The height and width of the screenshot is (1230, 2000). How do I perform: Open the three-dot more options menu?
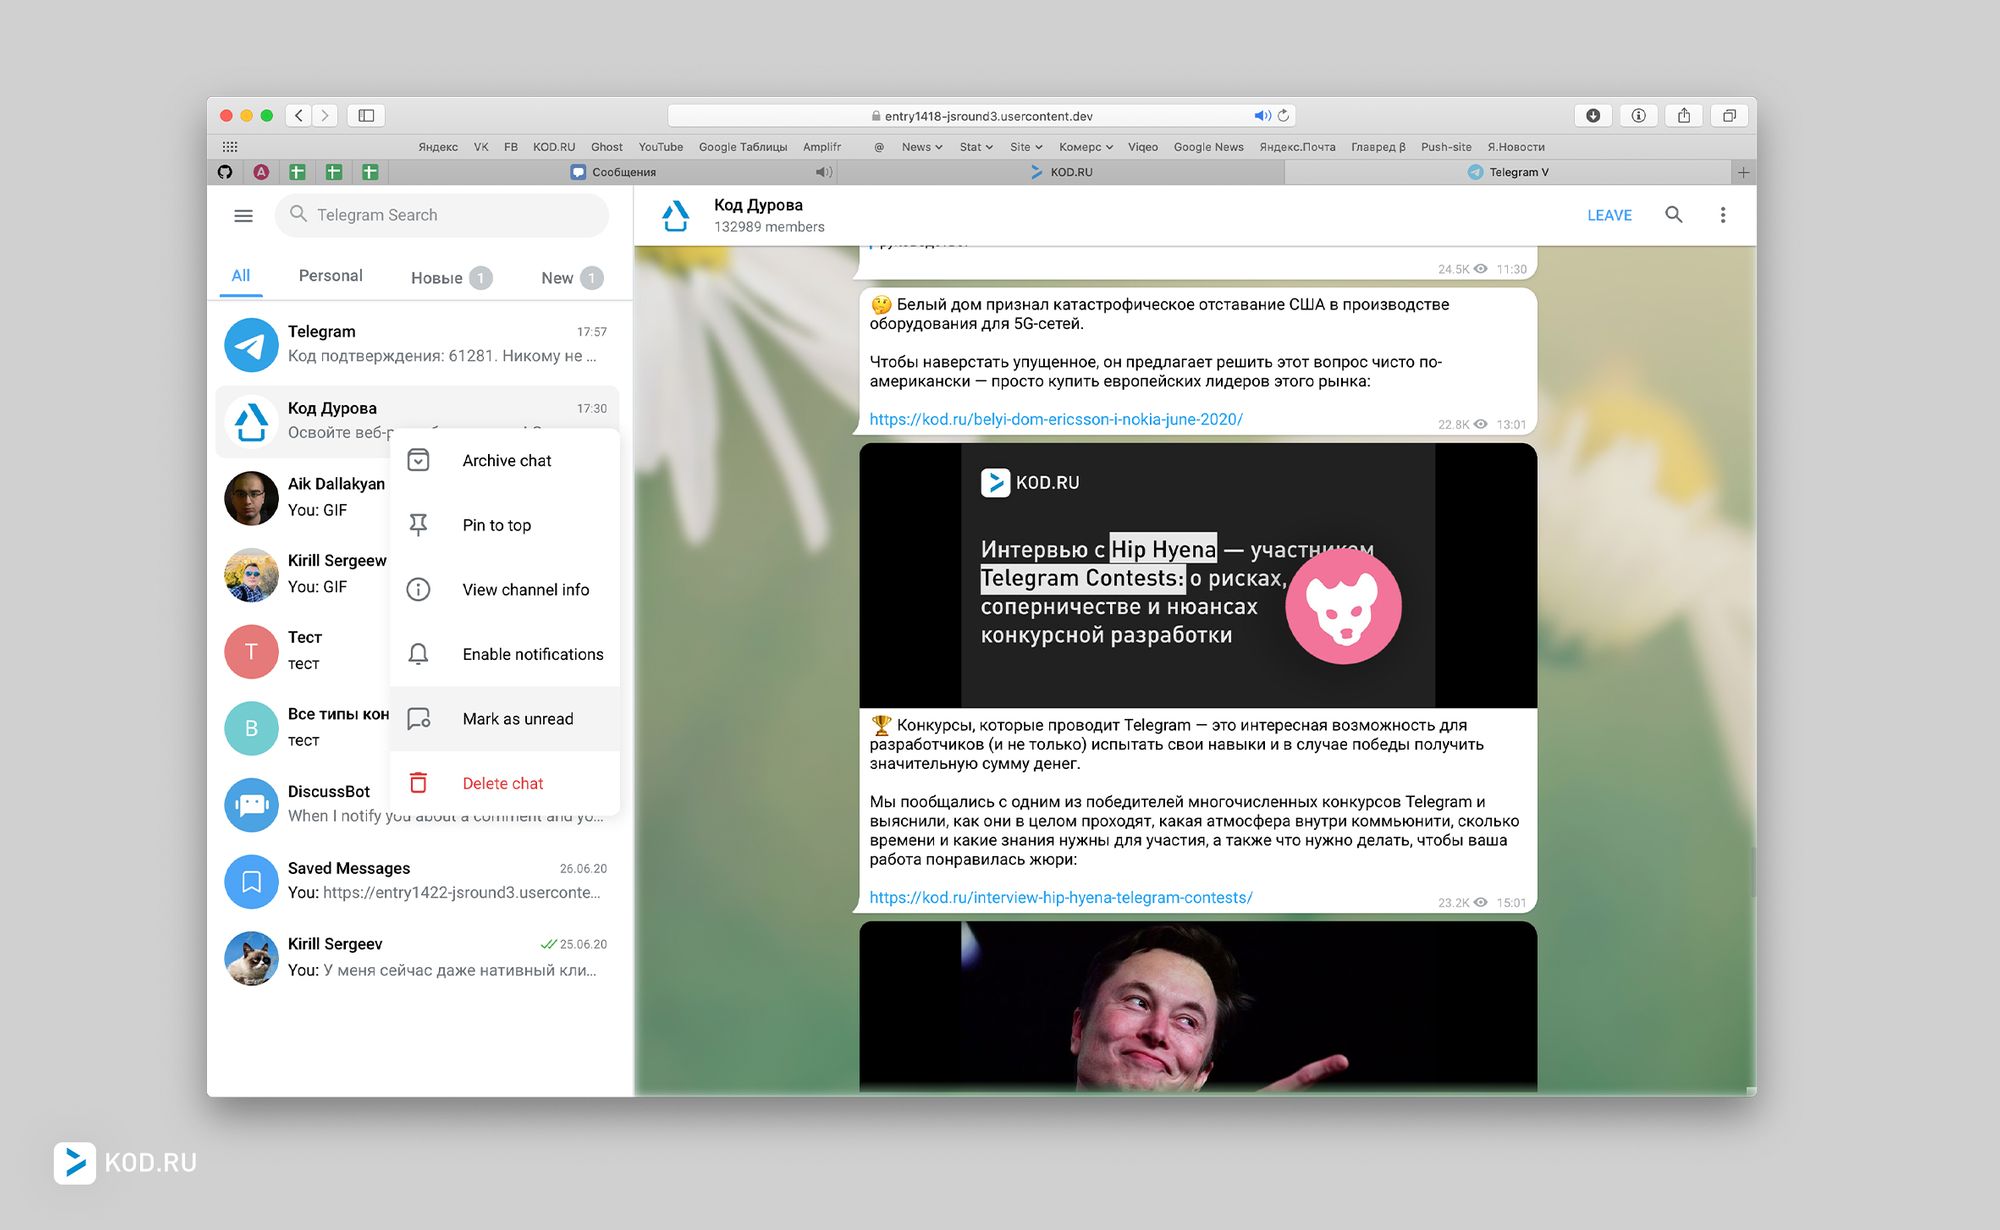[1722, 215]
